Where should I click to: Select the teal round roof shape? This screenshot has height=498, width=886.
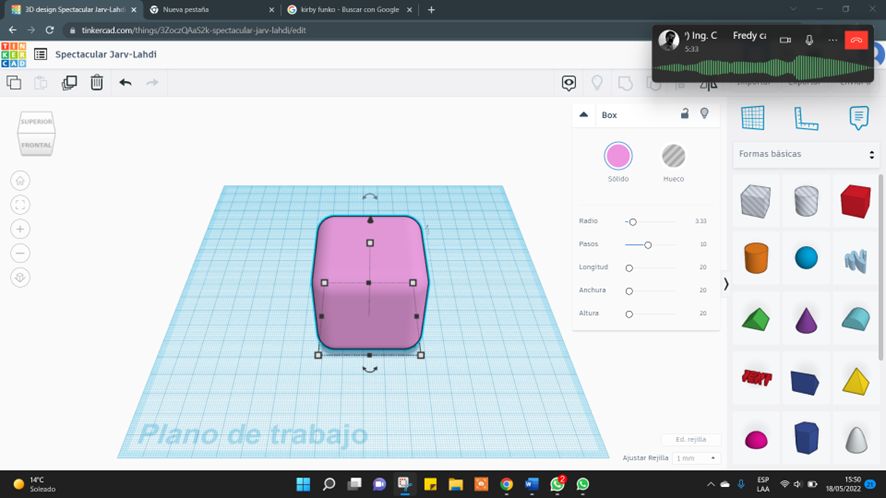855,319
